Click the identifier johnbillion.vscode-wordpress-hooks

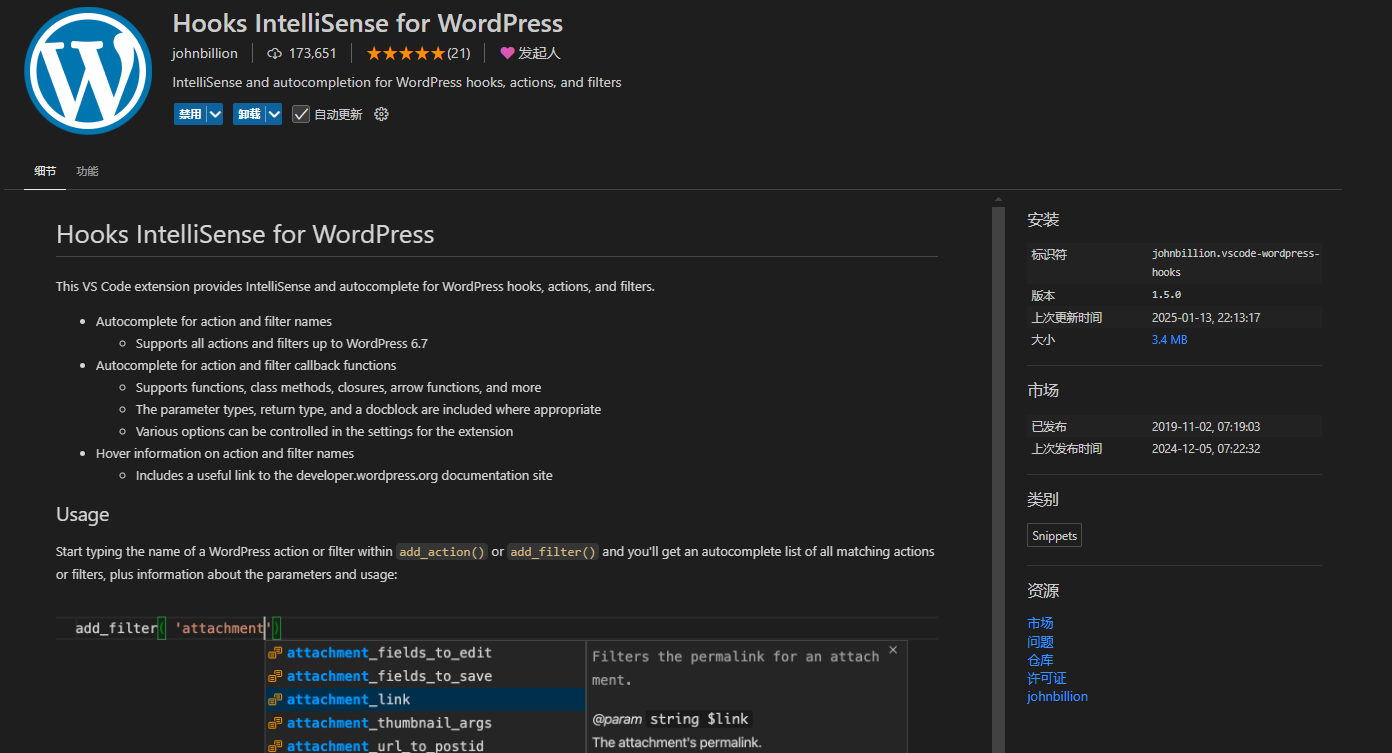[x=1236, y=263]
